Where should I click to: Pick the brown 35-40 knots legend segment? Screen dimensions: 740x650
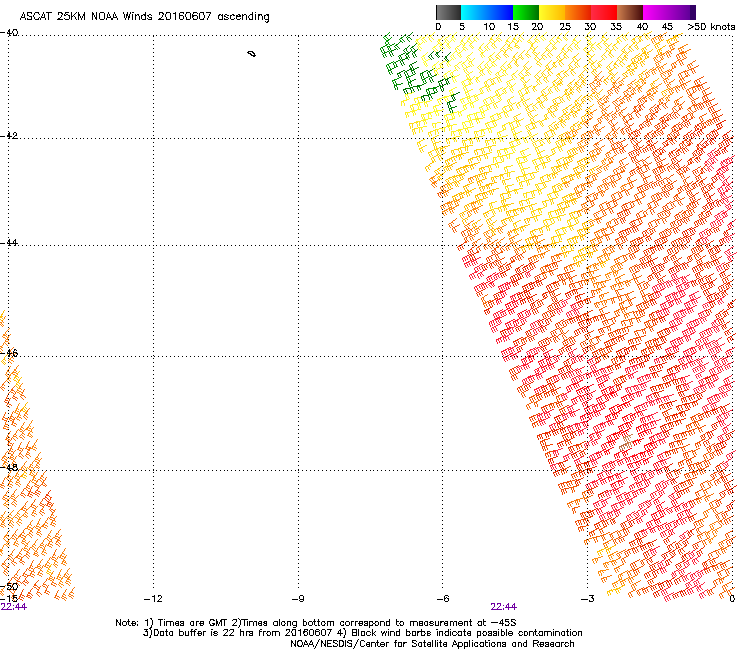click(x=630, y=12)
